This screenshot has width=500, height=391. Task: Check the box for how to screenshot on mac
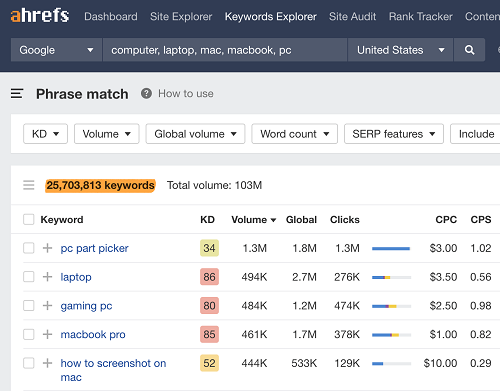(x=29, y=363)
